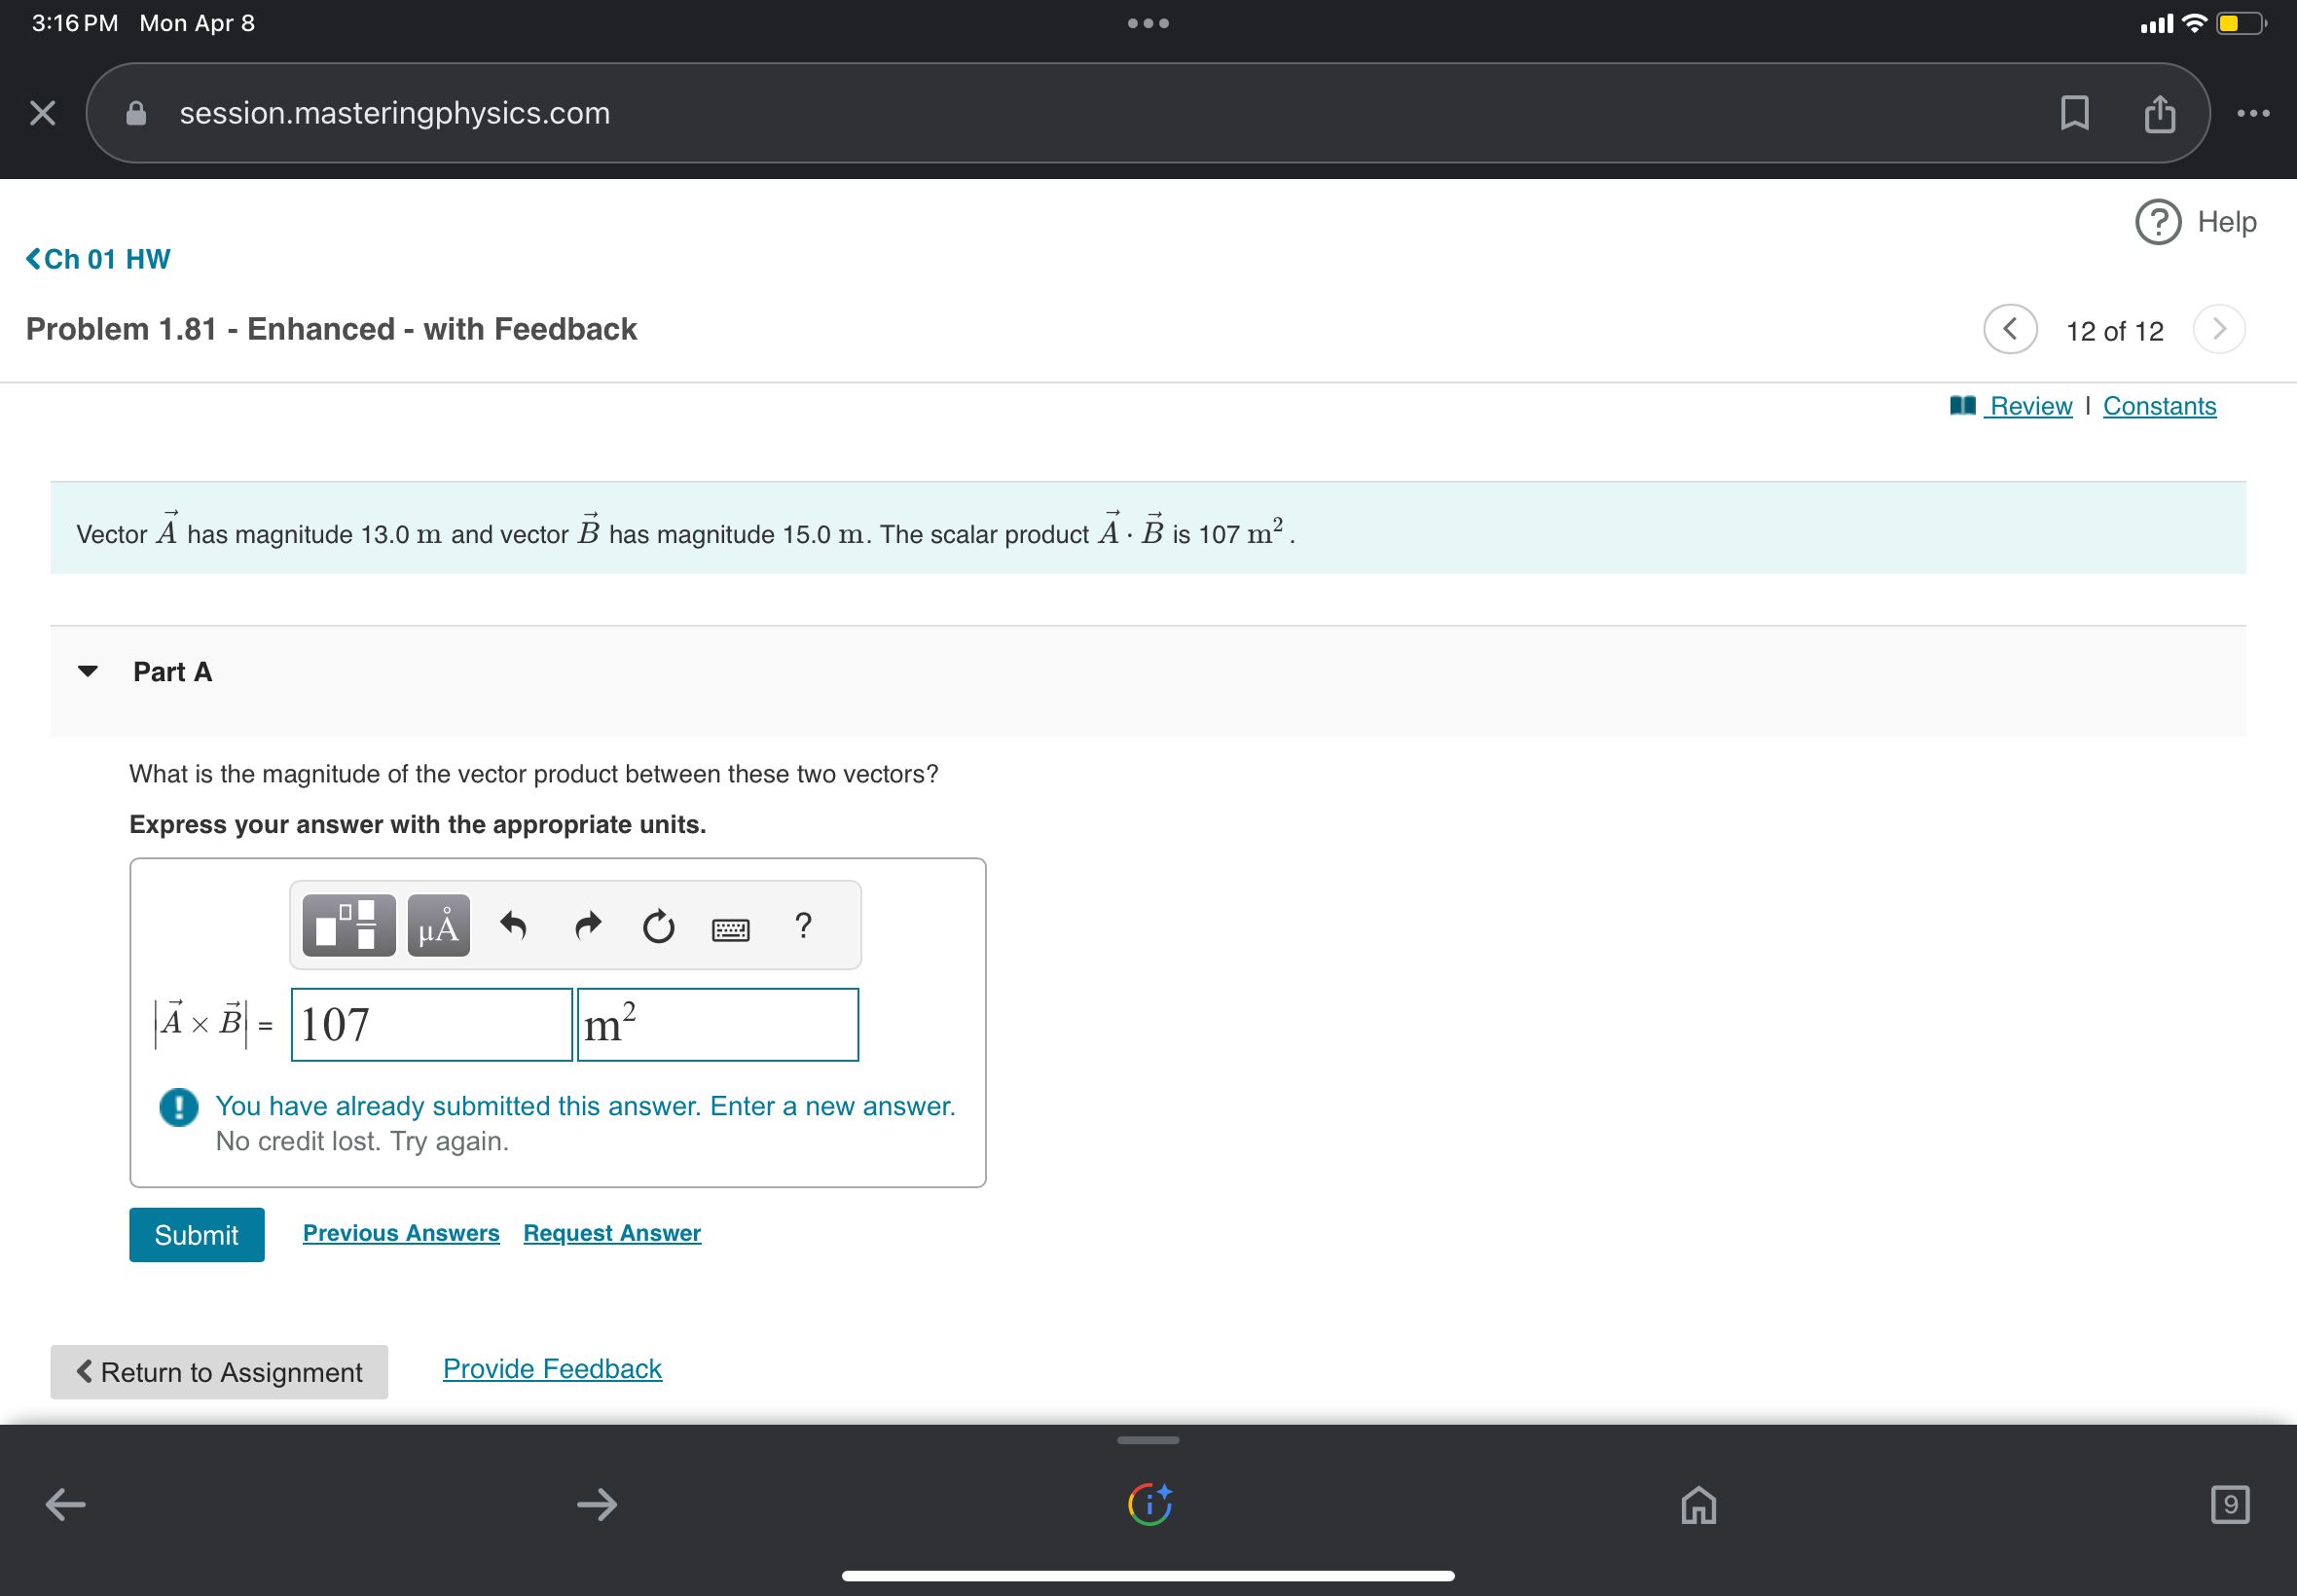This screenshot has height=1596, width=2297.
Task: Open the tab switcher showing 9 tabs
Action: [x=2229, y=1503]
